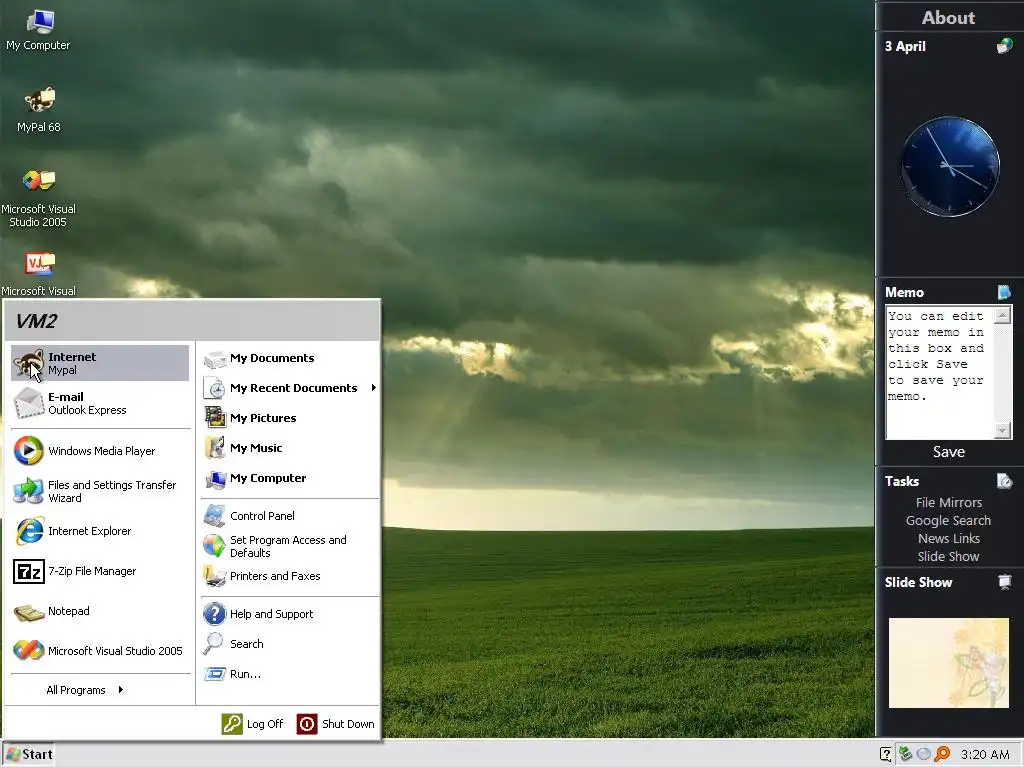Open Notepad from Start menu
Viewport: 1024px width, 768px height.
[100, 611]
